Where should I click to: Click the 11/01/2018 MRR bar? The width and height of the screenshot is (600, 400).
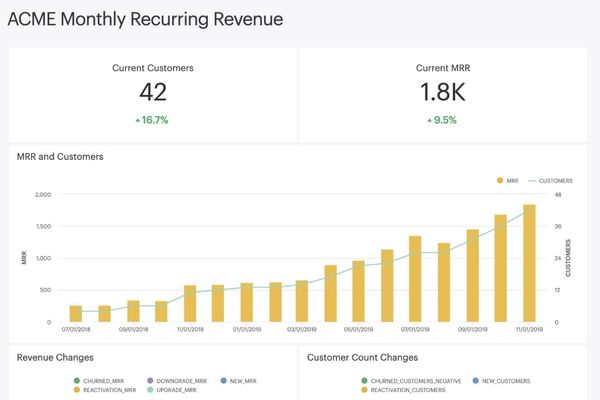[x=190, y=304]
